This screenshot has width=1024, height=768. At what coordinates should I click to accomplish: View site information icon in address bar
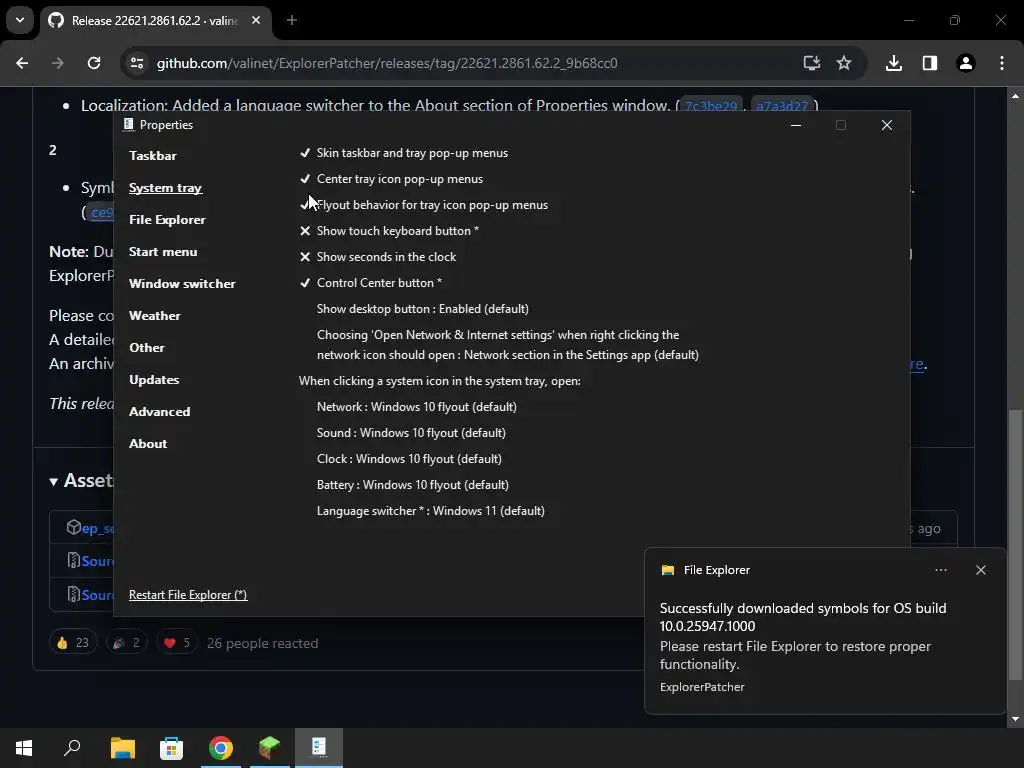point(137,63)
